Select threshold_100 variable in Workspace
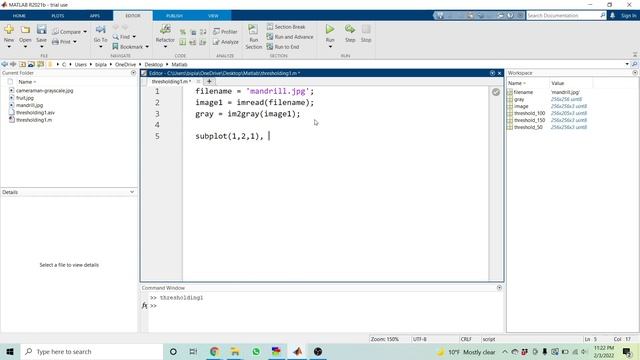This screenshot has height=360, width=640. tap(529, 113)
